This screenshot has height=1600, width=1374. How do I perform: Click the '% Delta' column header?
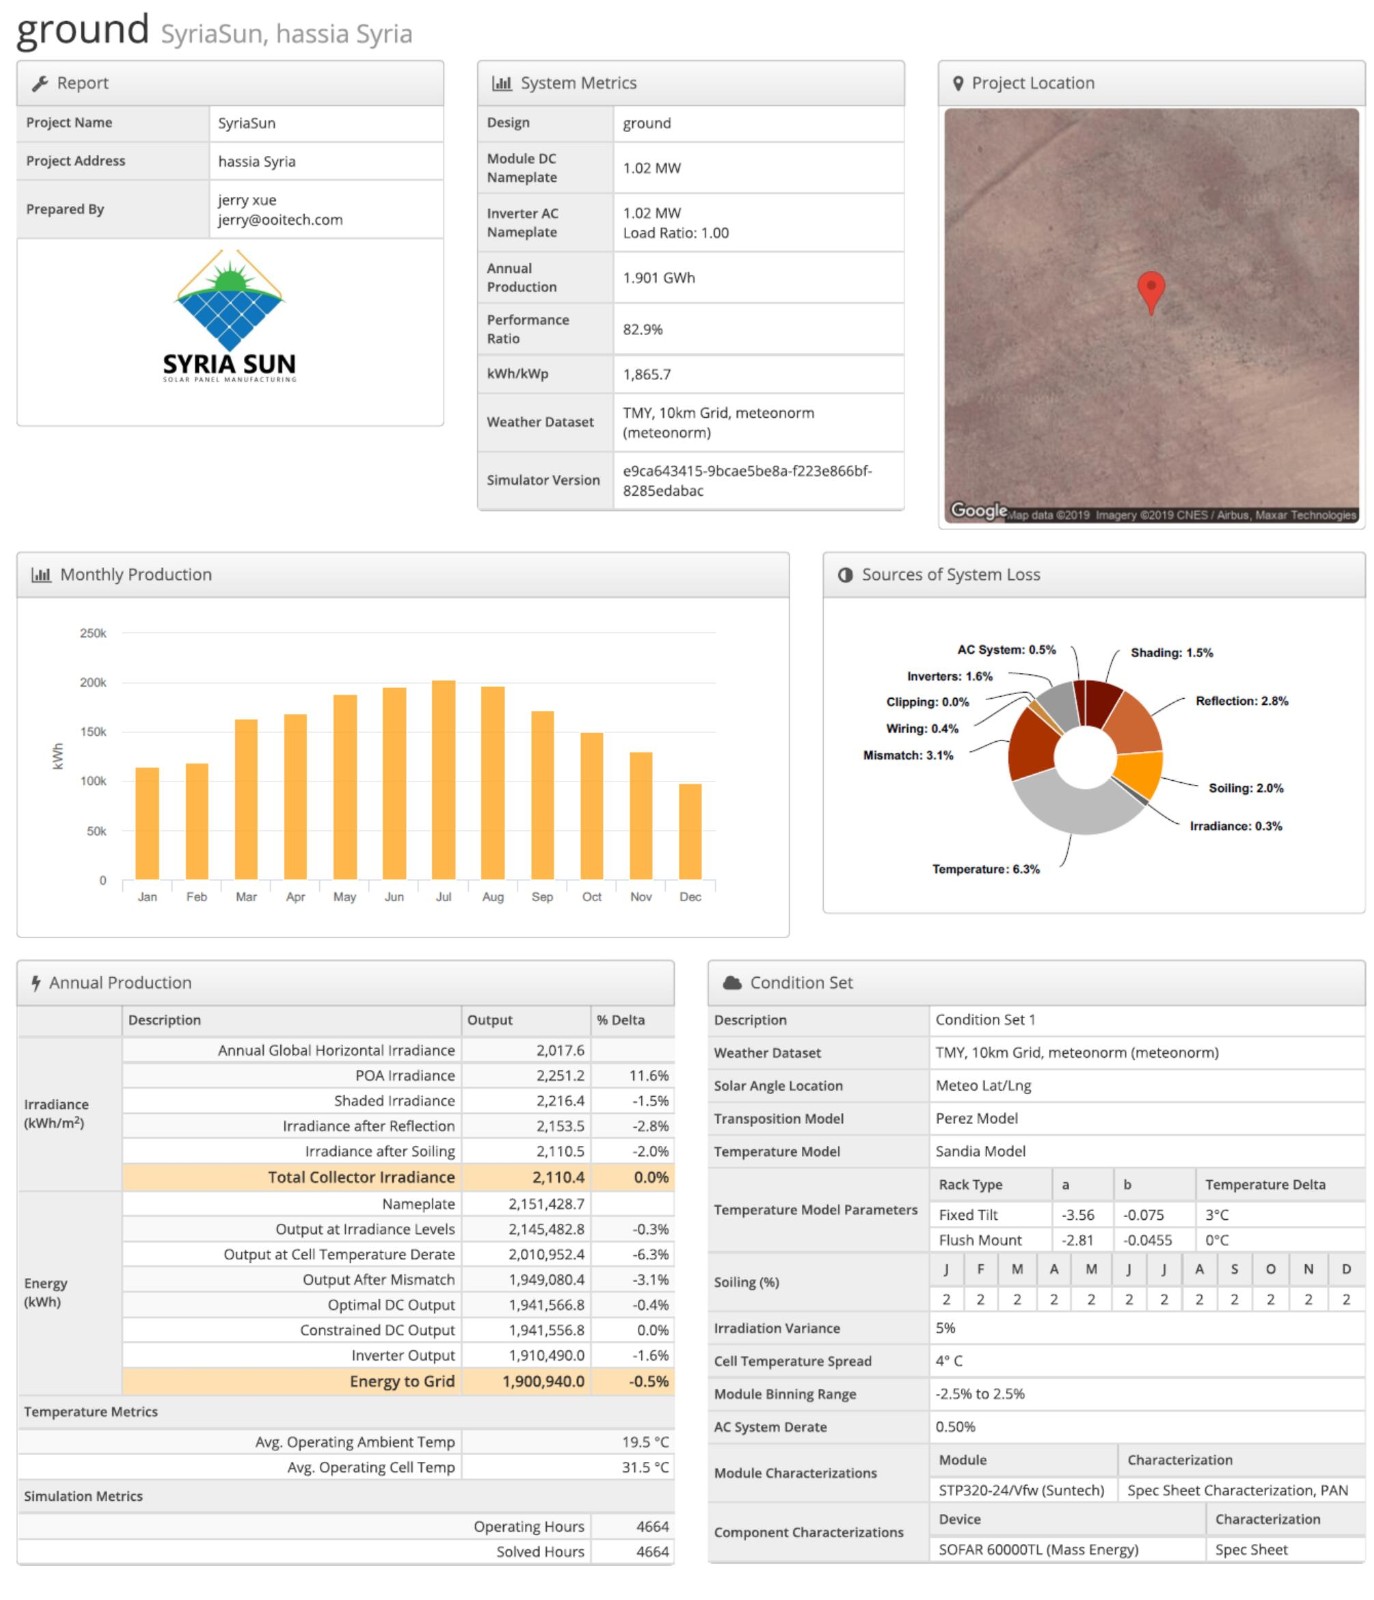[x=621, y=1020]
